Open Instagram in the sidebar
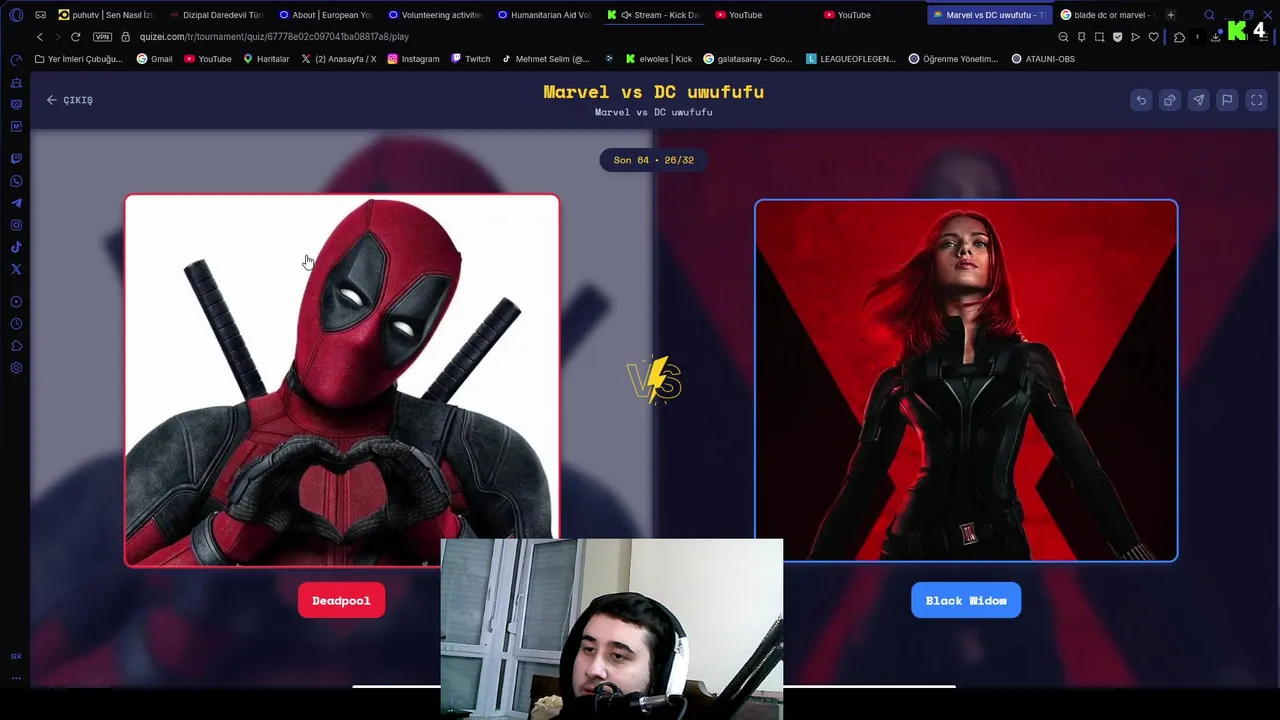 pyautogui.click(x=16, y=225)
